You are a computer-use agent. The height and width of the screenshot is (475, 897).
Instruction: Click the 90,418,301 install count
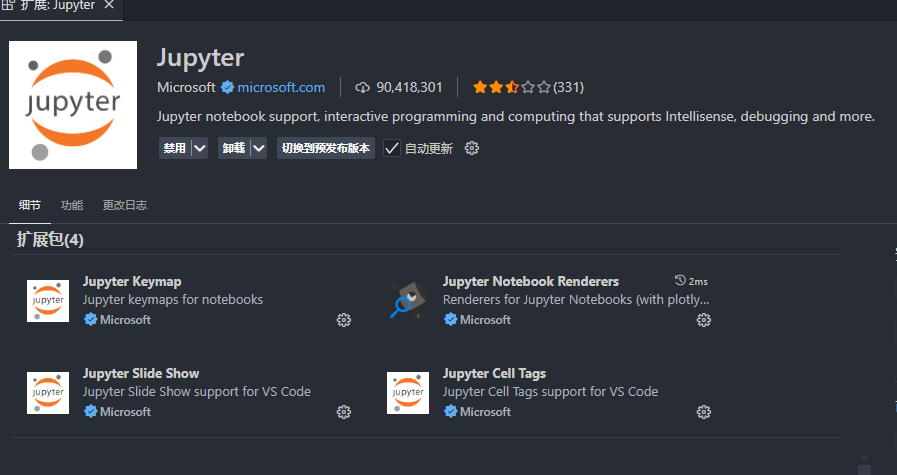(x=410, y=88)
